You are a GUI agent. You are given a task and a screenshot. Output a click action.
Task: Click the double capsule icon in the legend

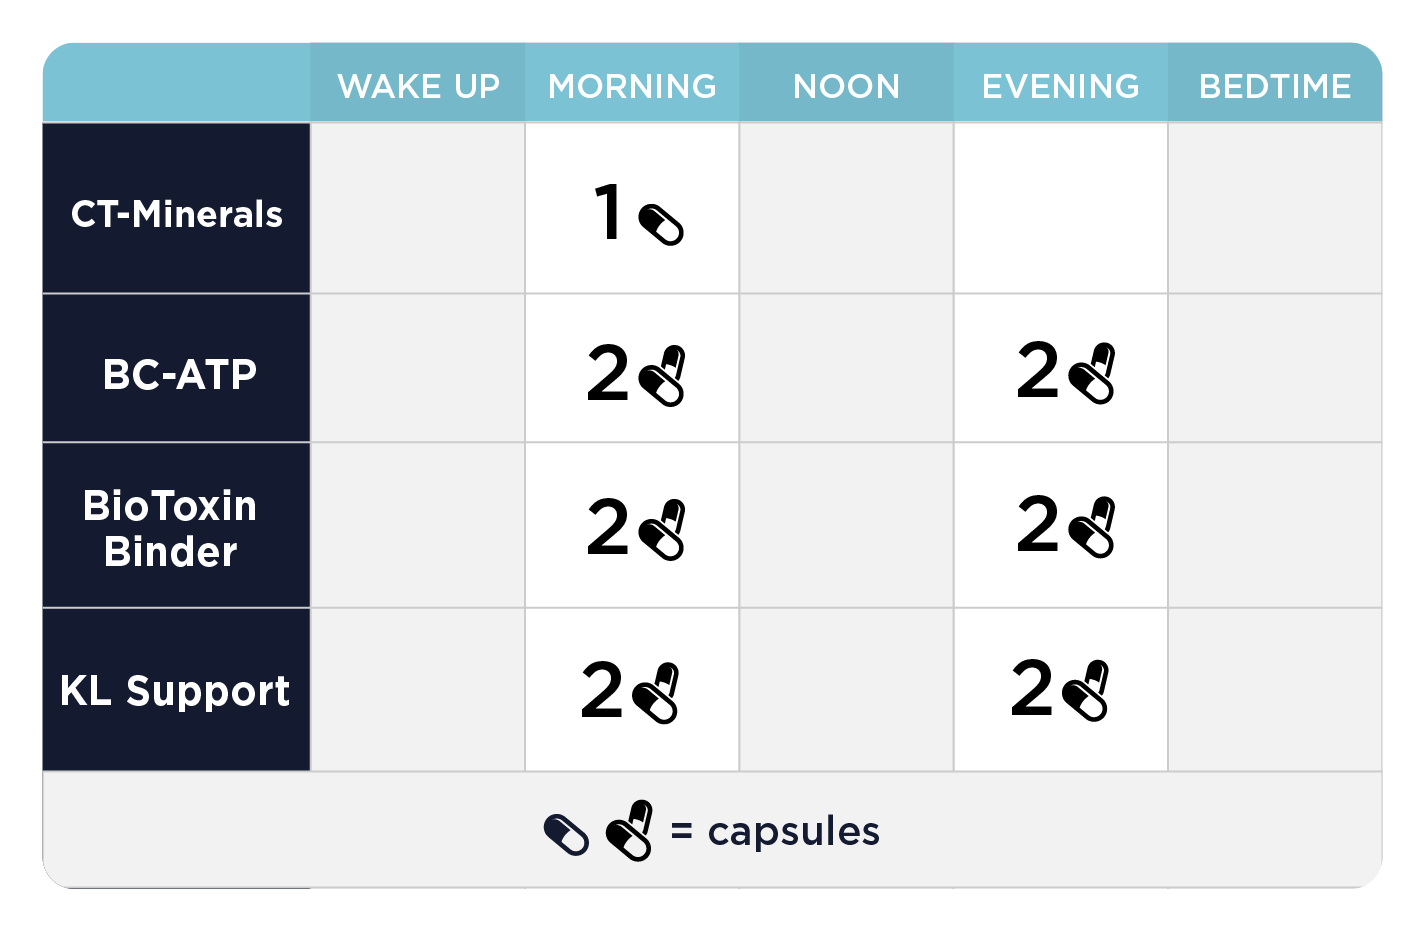pyautogui.click(x=630, y=831)
